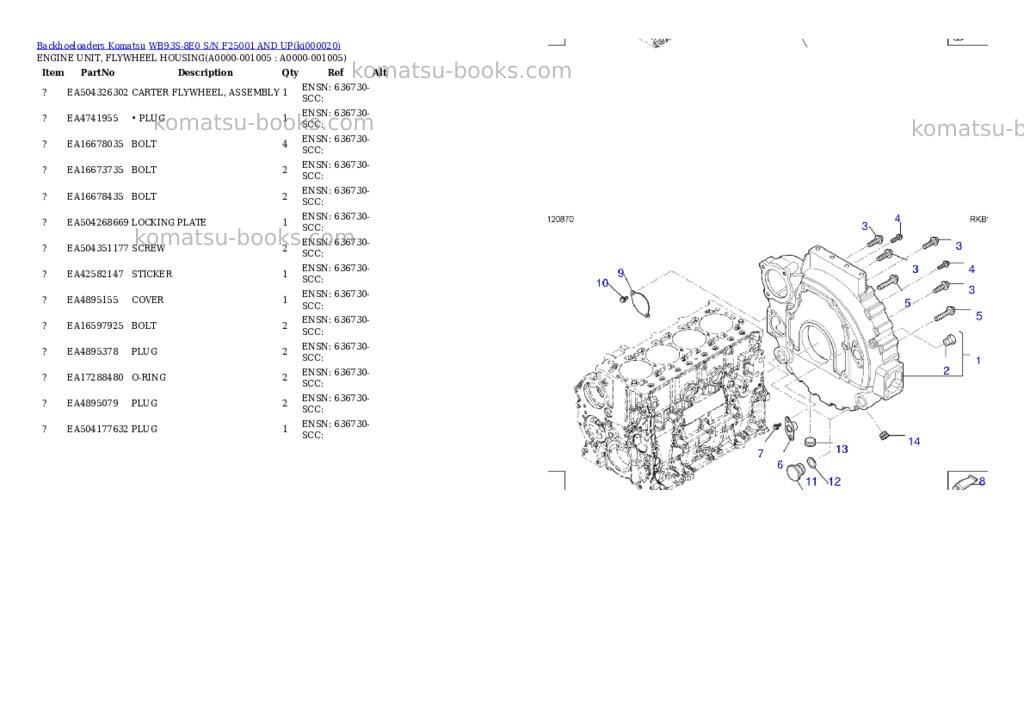Select part number EA16678035
Viewport: 1024px width, 725px height.
pos(95,144)
